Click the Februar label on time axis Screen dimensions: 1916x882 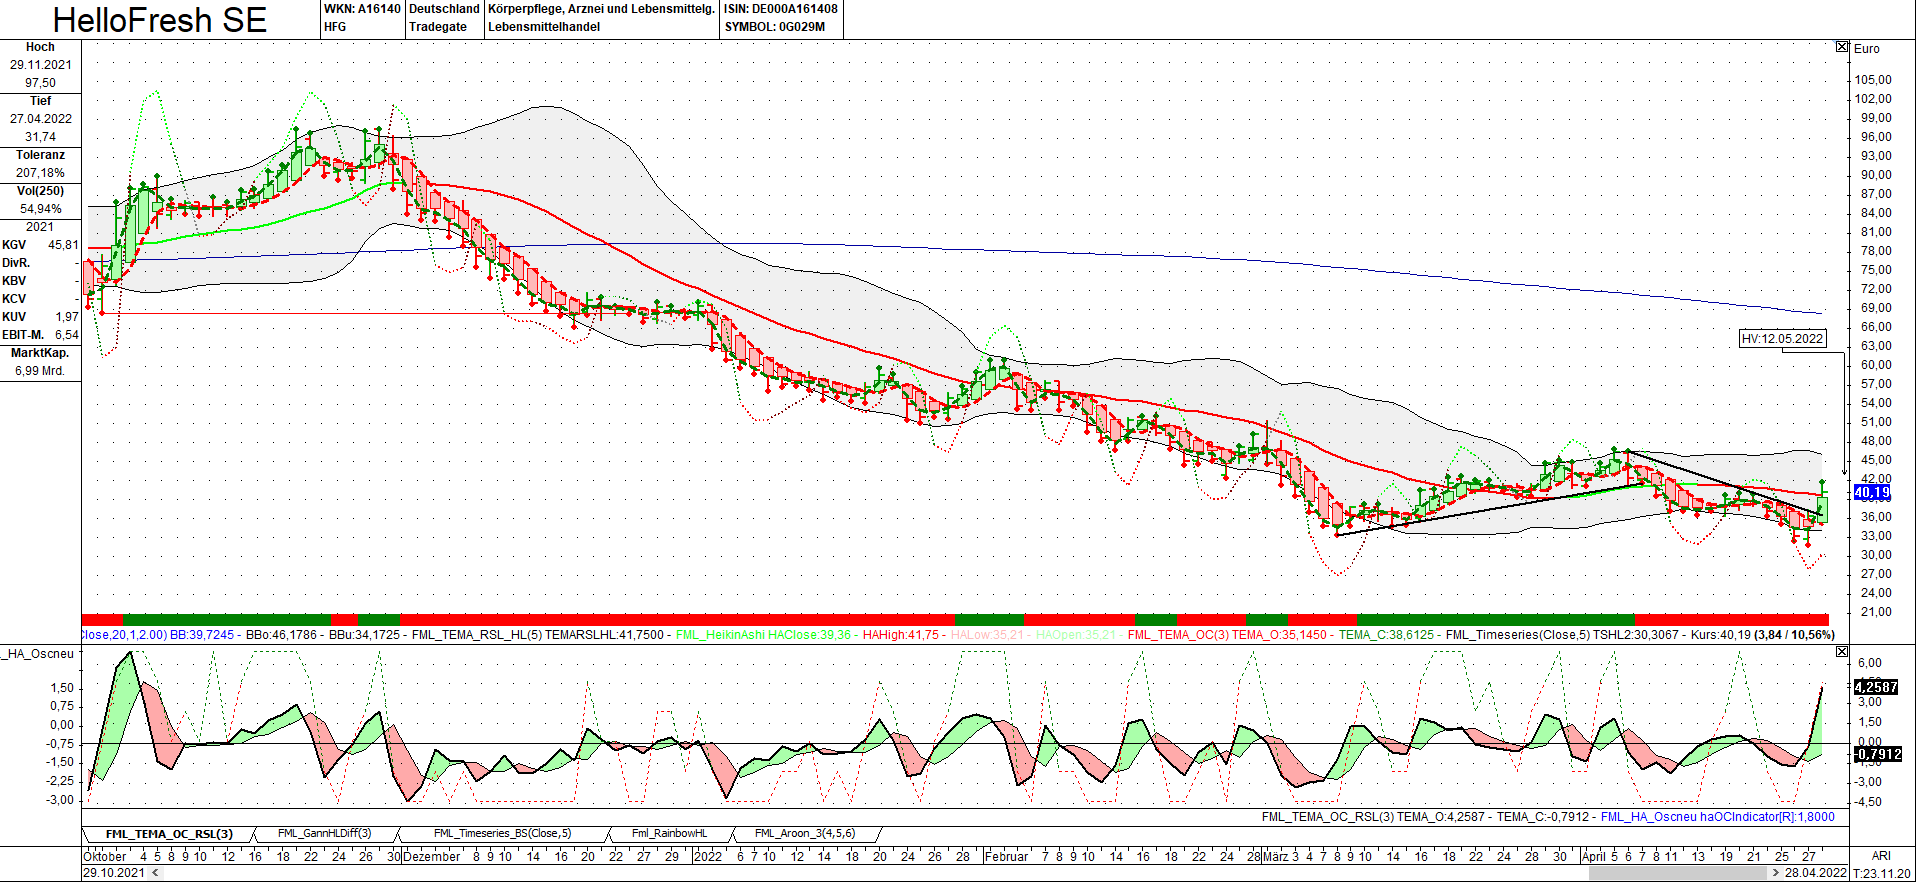pos(1006,856)
